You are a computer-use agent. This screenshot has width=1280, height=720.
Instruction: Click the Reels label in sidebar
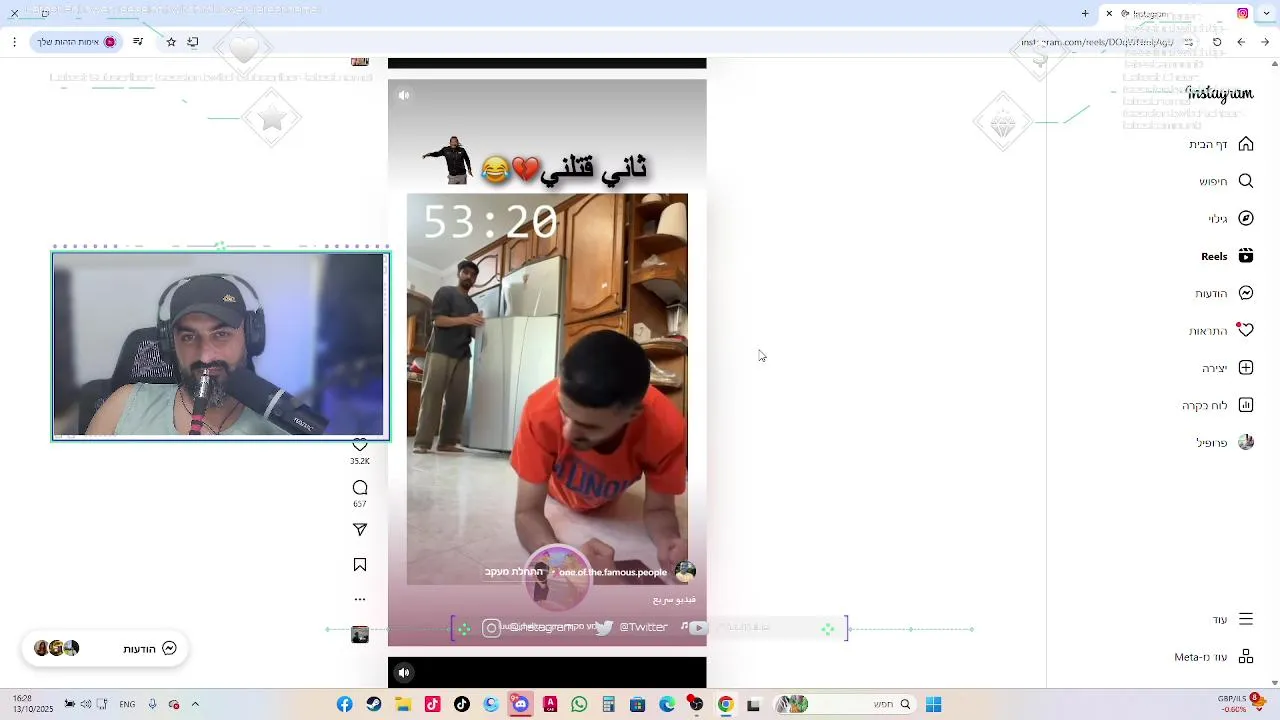[x=1214, y=256]
